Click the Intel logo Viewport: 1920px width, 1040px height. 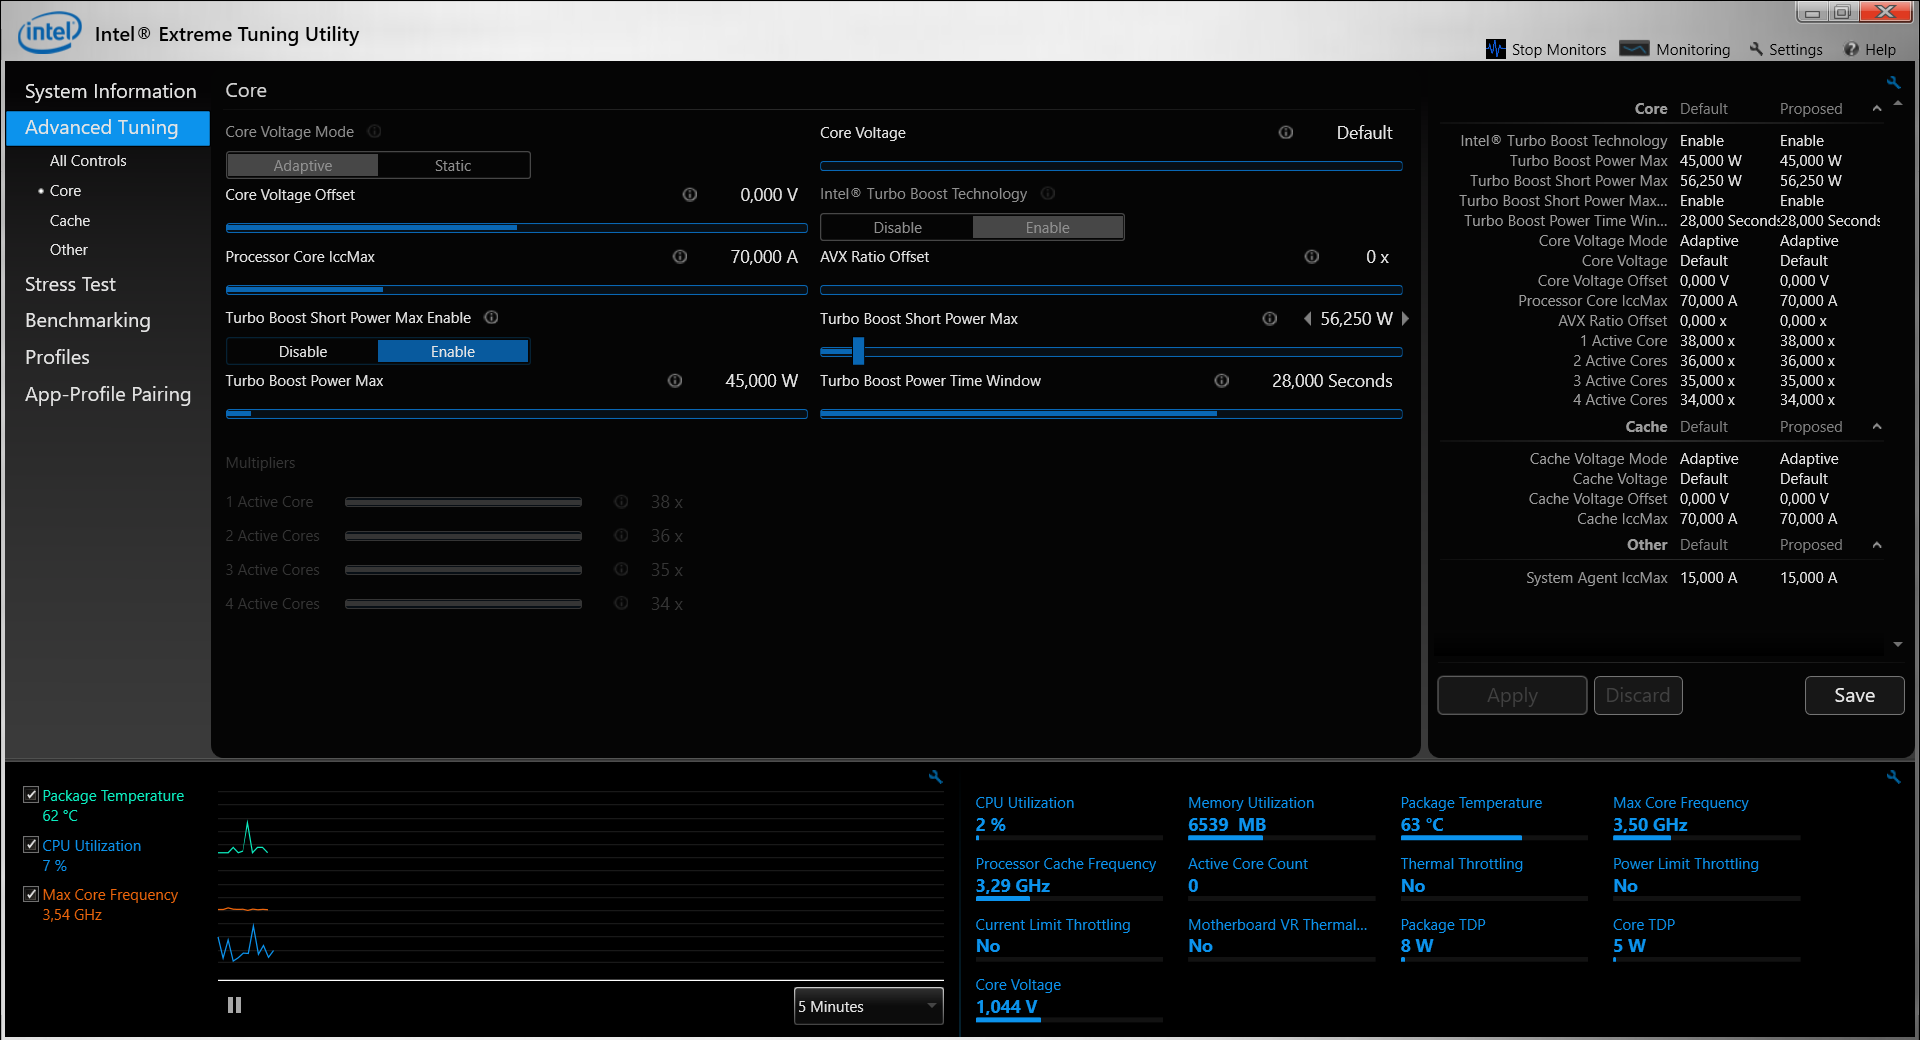pyautogui.click(x=48, y=32)
